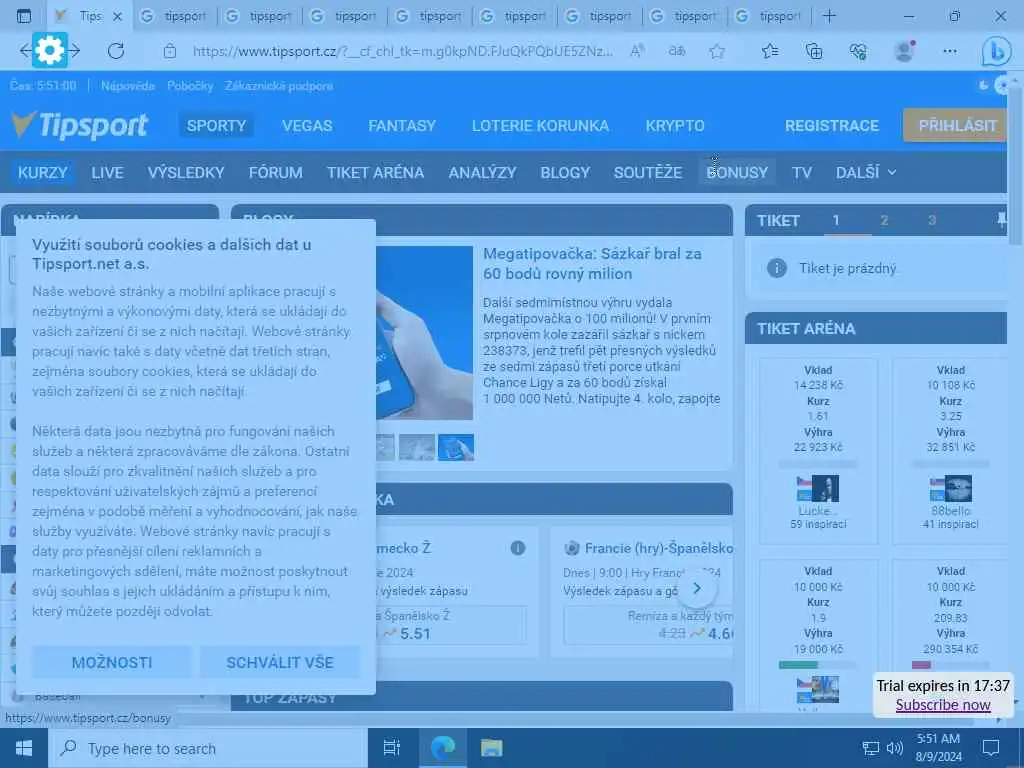Open the Megatipovačka blog article title

tap(592, 263)
